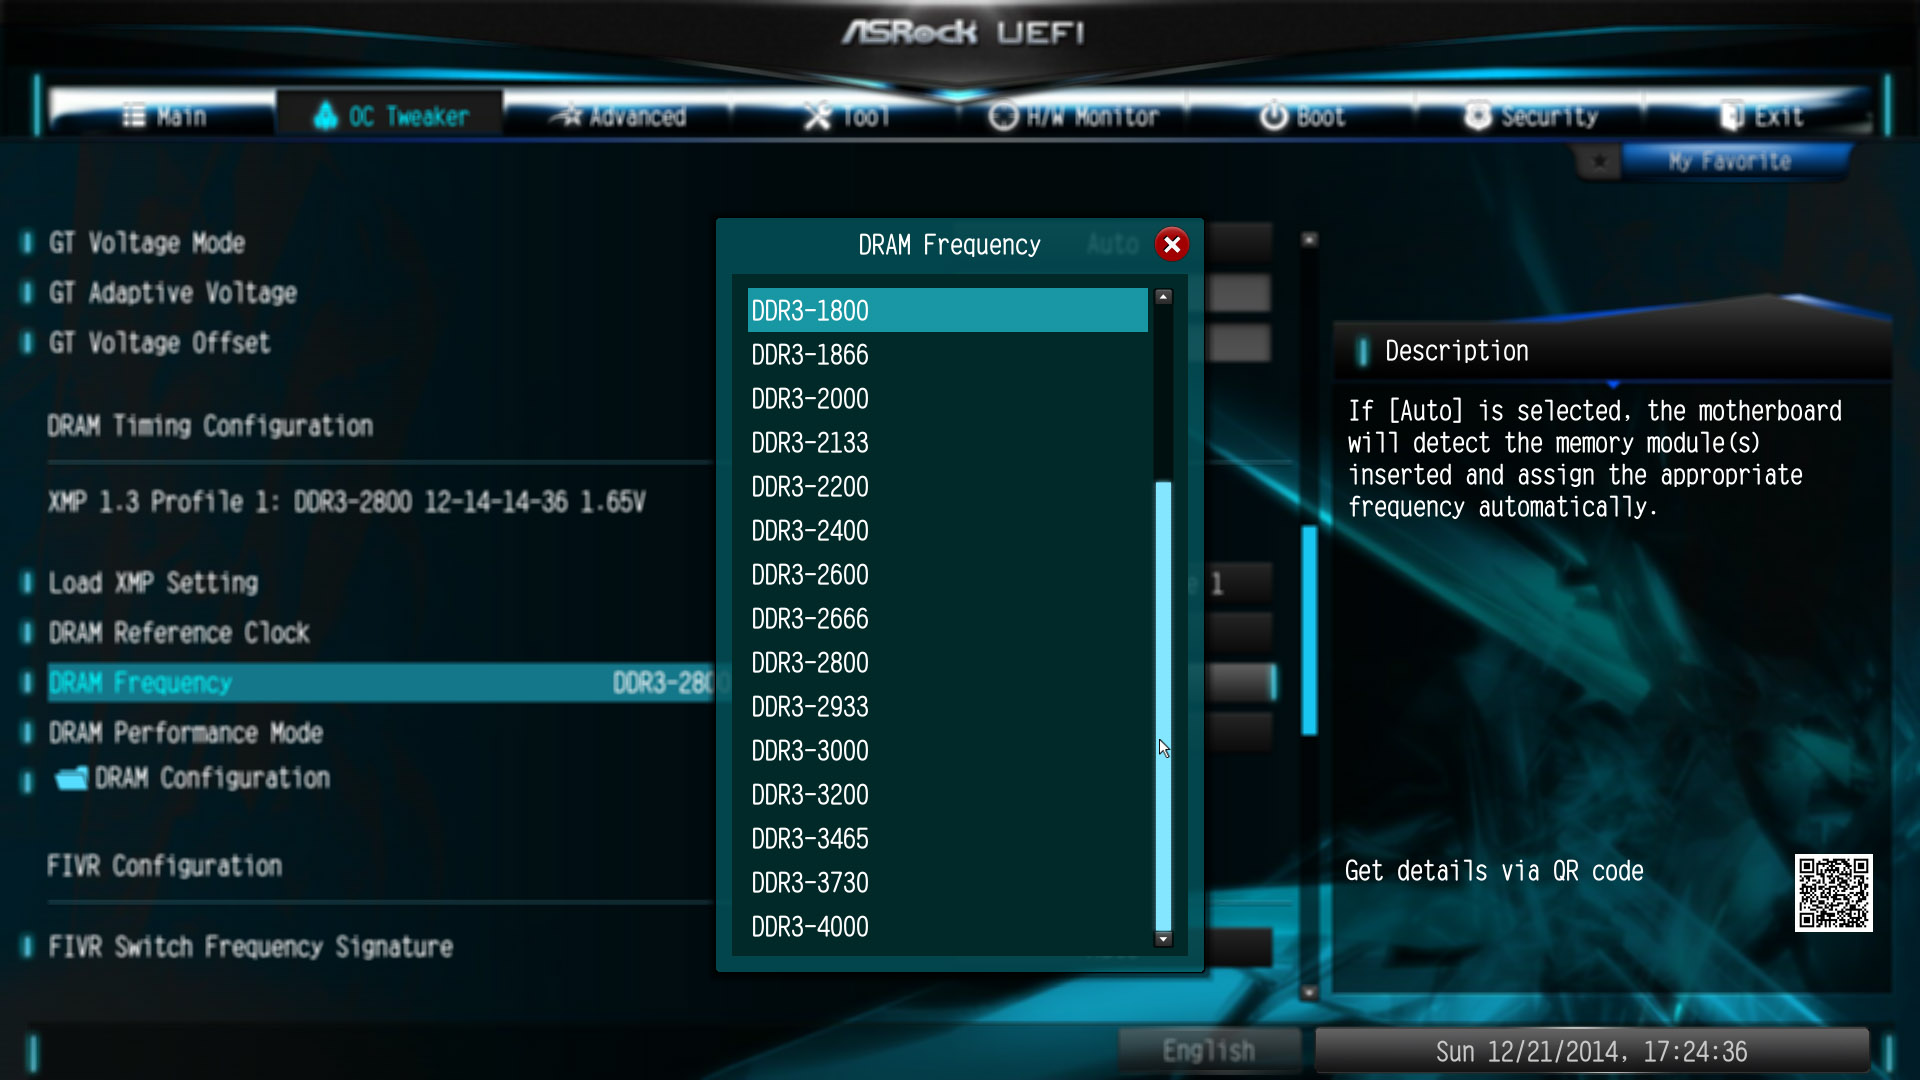Viewport: 1920px width, 1080px height.
Task: Click the English language button
Action: click(1209, 1051)
